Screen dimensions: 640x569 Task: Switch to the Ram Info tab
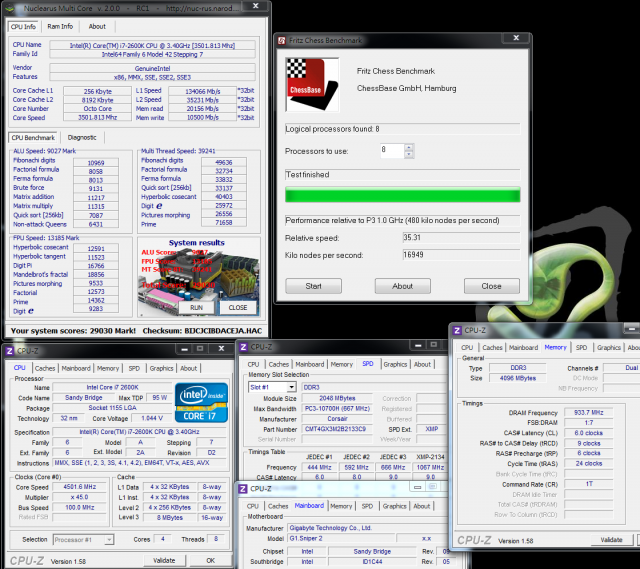click(60, 27)
